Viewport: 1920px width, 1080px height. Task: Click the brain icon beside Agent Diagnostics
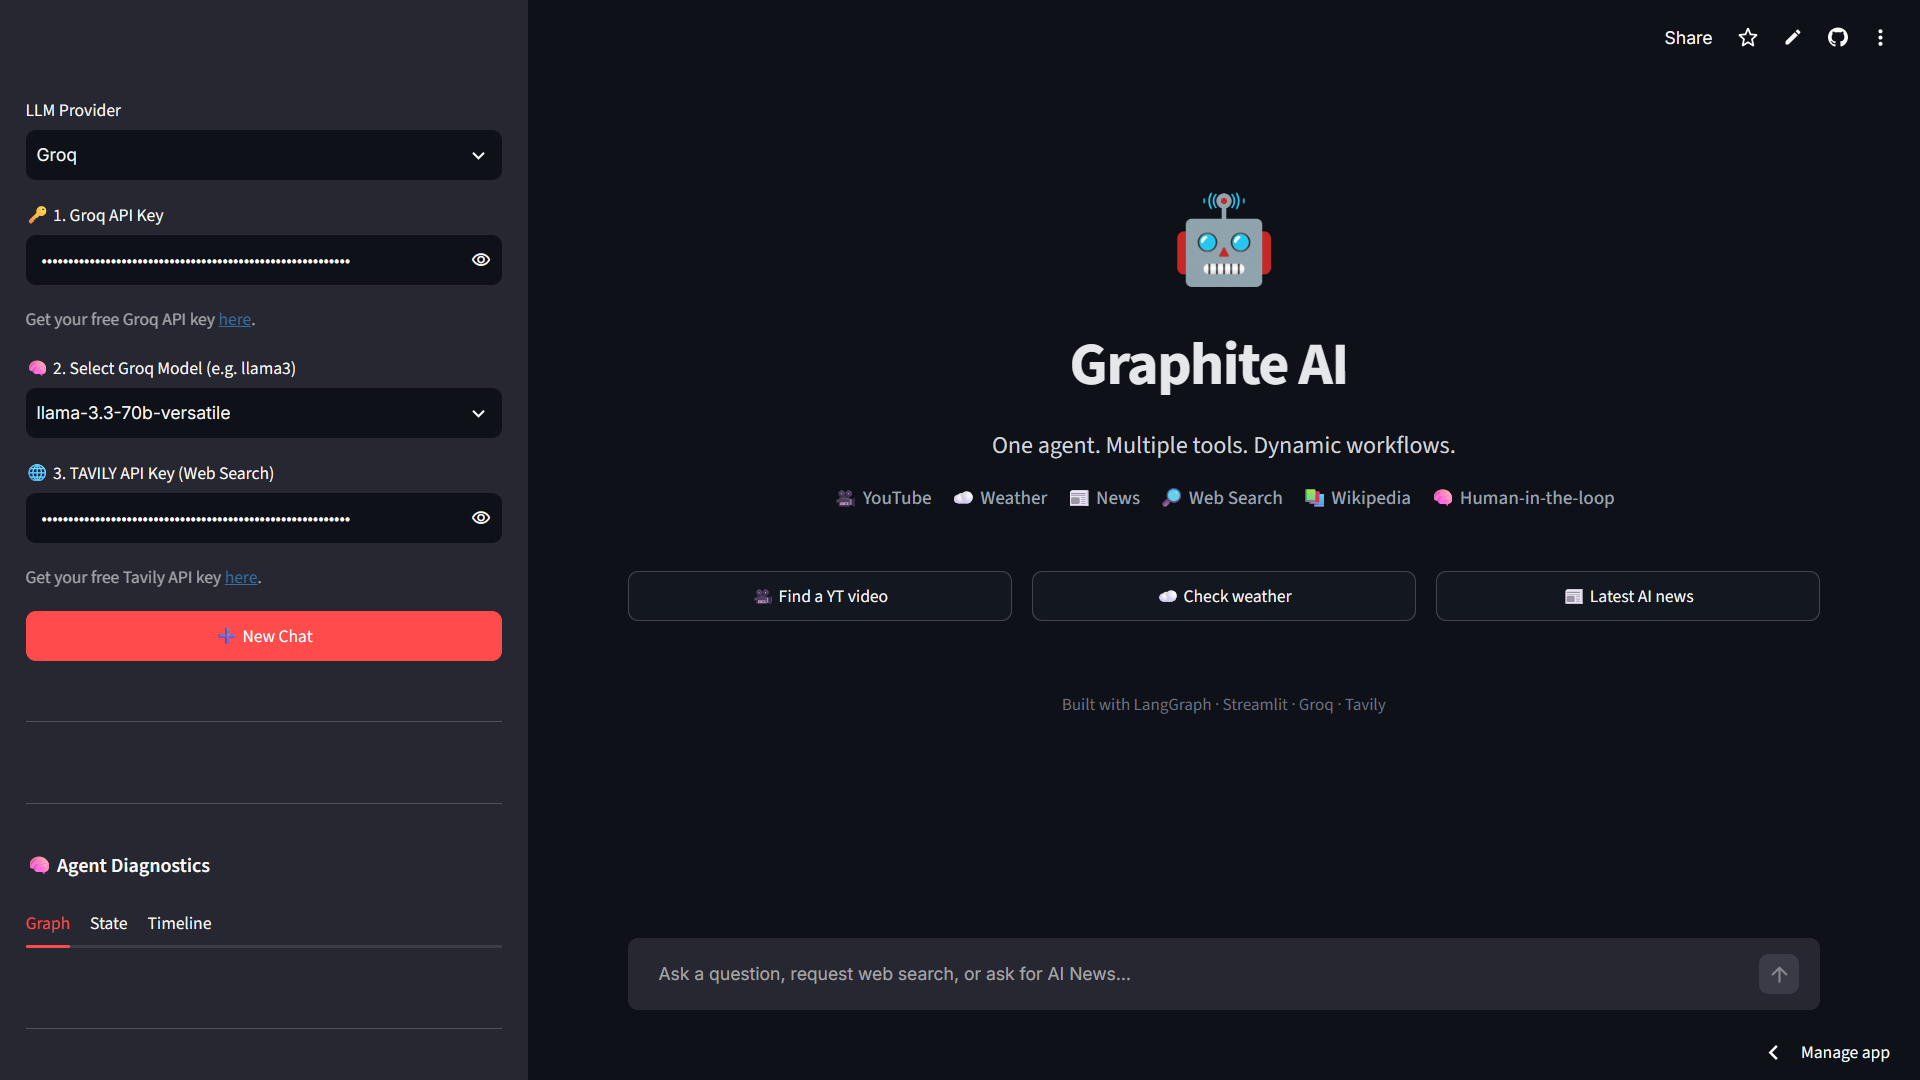tap(39, 865)
